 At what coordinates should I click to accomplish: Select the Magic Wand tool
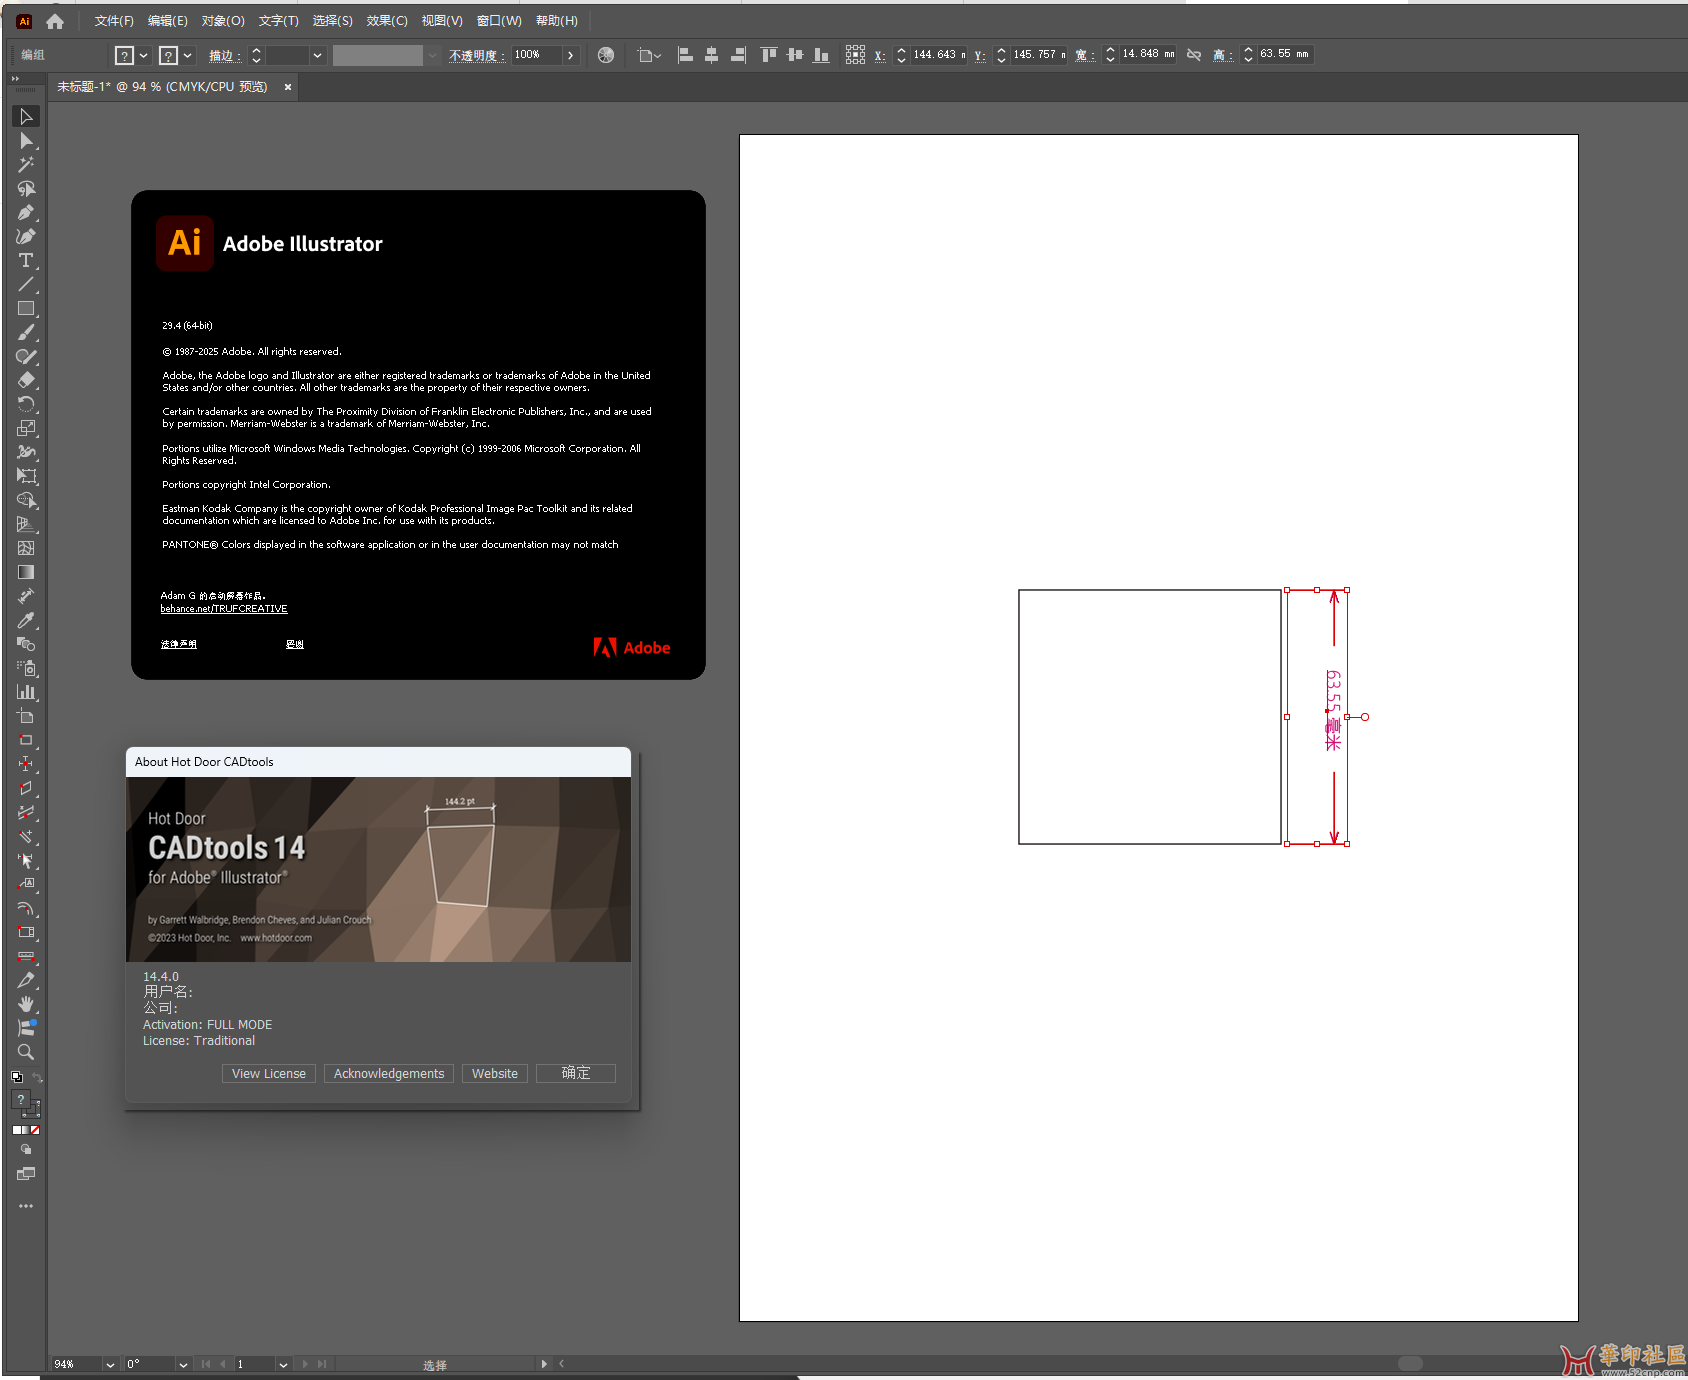pos(26,165)
